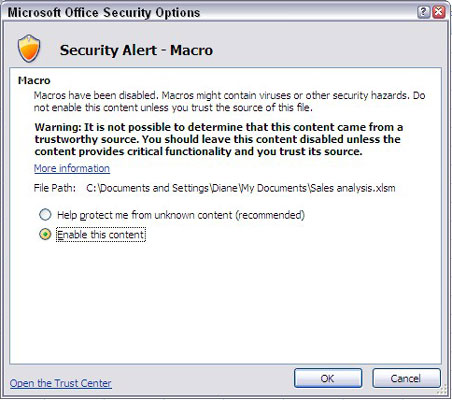Viewport: 452px width, 400px height.
Task: Open the More information link
Action: click(72, 168)
